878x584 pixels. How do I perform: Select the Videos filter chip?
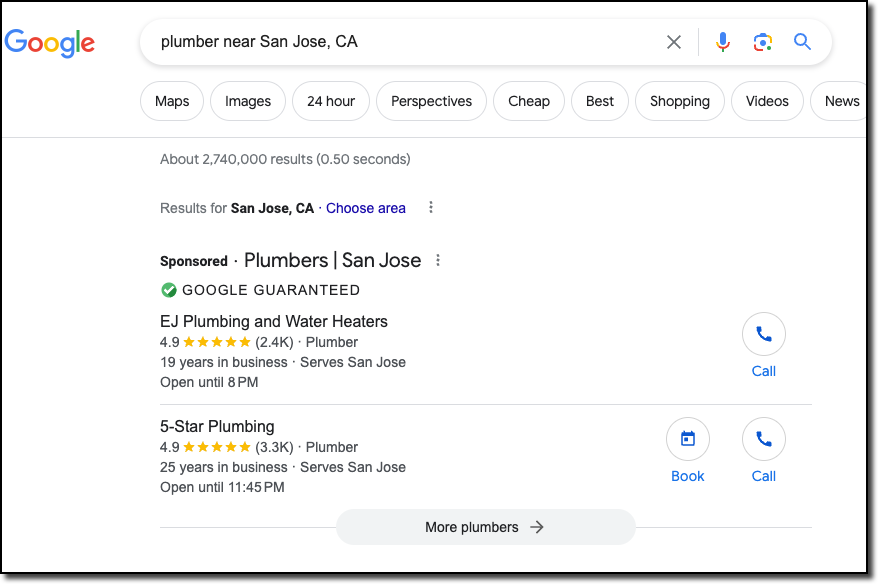[767, 101]
